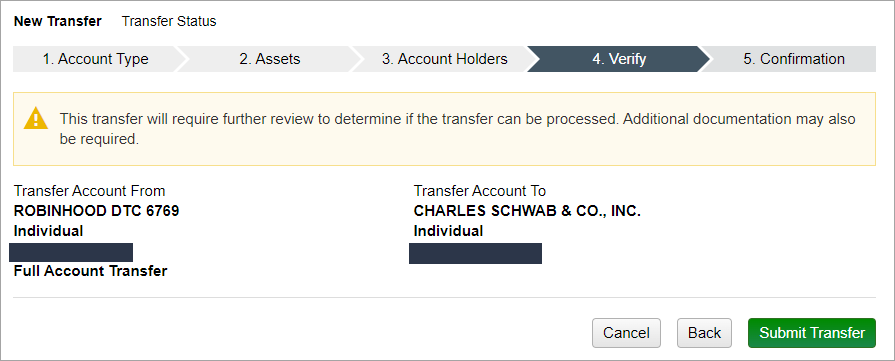Open the New Transfer tab
Viewport: 895px width, 361px height.
[x=58, y=22]
